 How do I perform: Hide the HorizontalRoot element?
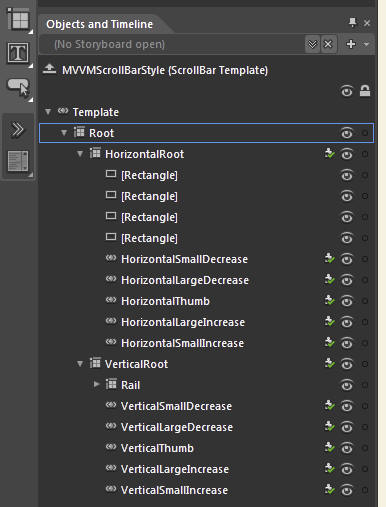pyautogui.click(x=347, y=154)
